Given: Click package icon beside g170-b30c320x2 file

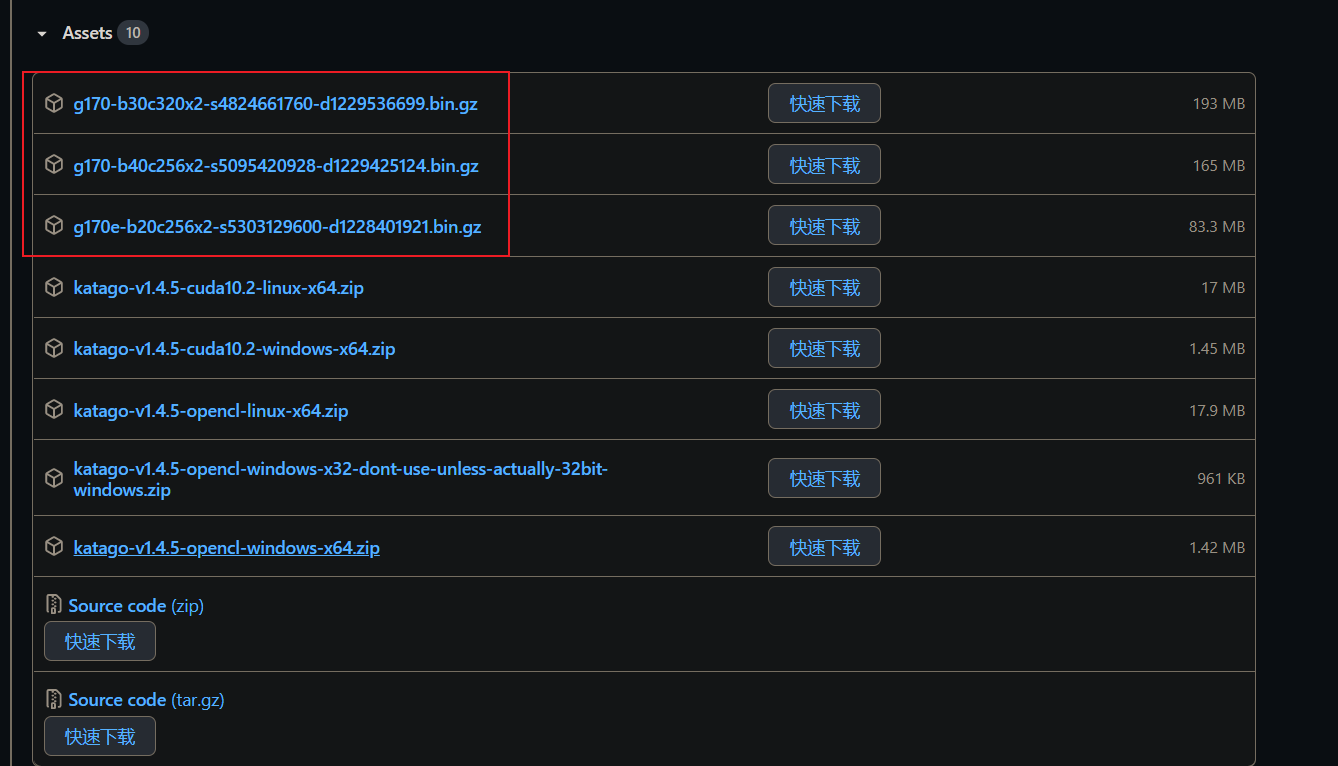Looking at the screenshot, I should tap(54, 103).
